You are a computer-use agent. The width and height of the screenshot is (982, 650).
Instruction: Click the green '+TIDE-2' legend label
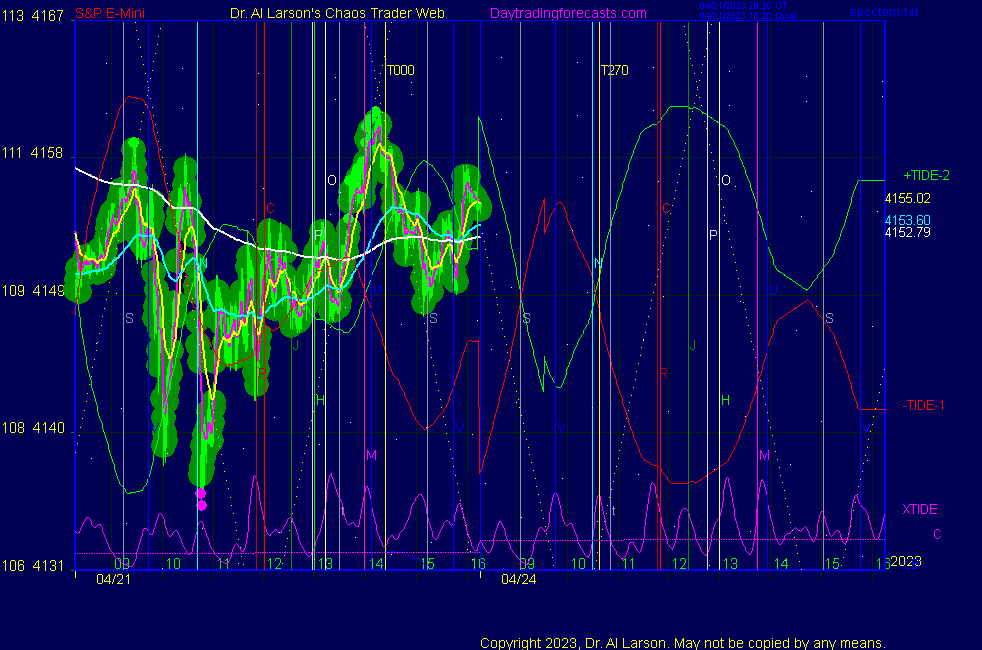tap(926, 175)
